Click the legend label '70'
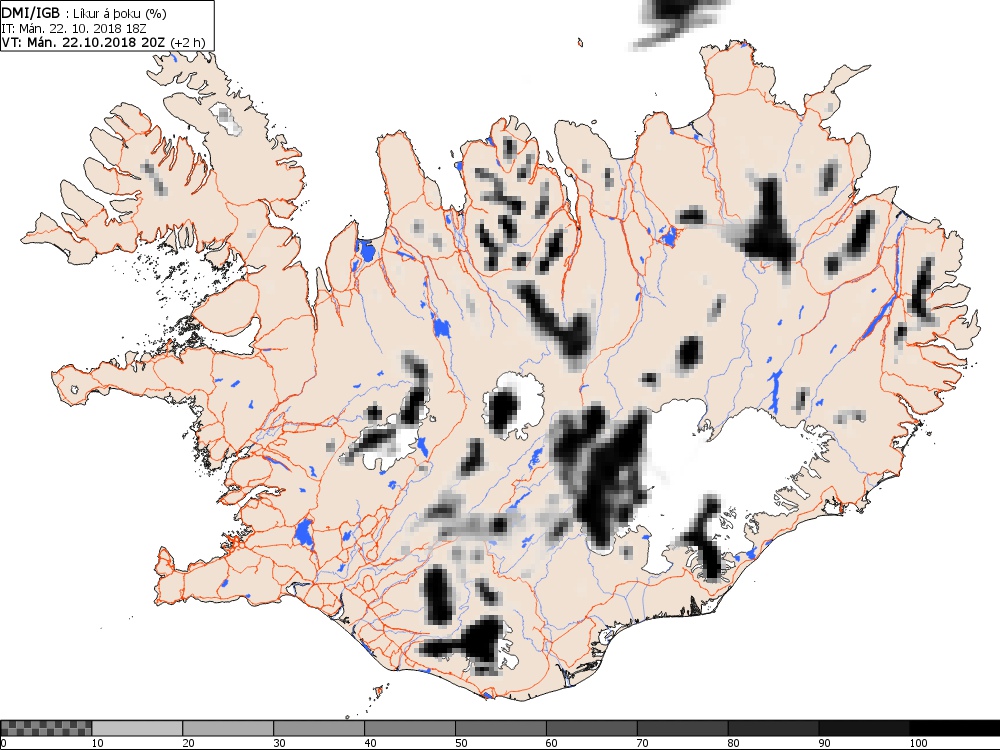Screen dimensions: 1000x750 [x=643, y=743]
